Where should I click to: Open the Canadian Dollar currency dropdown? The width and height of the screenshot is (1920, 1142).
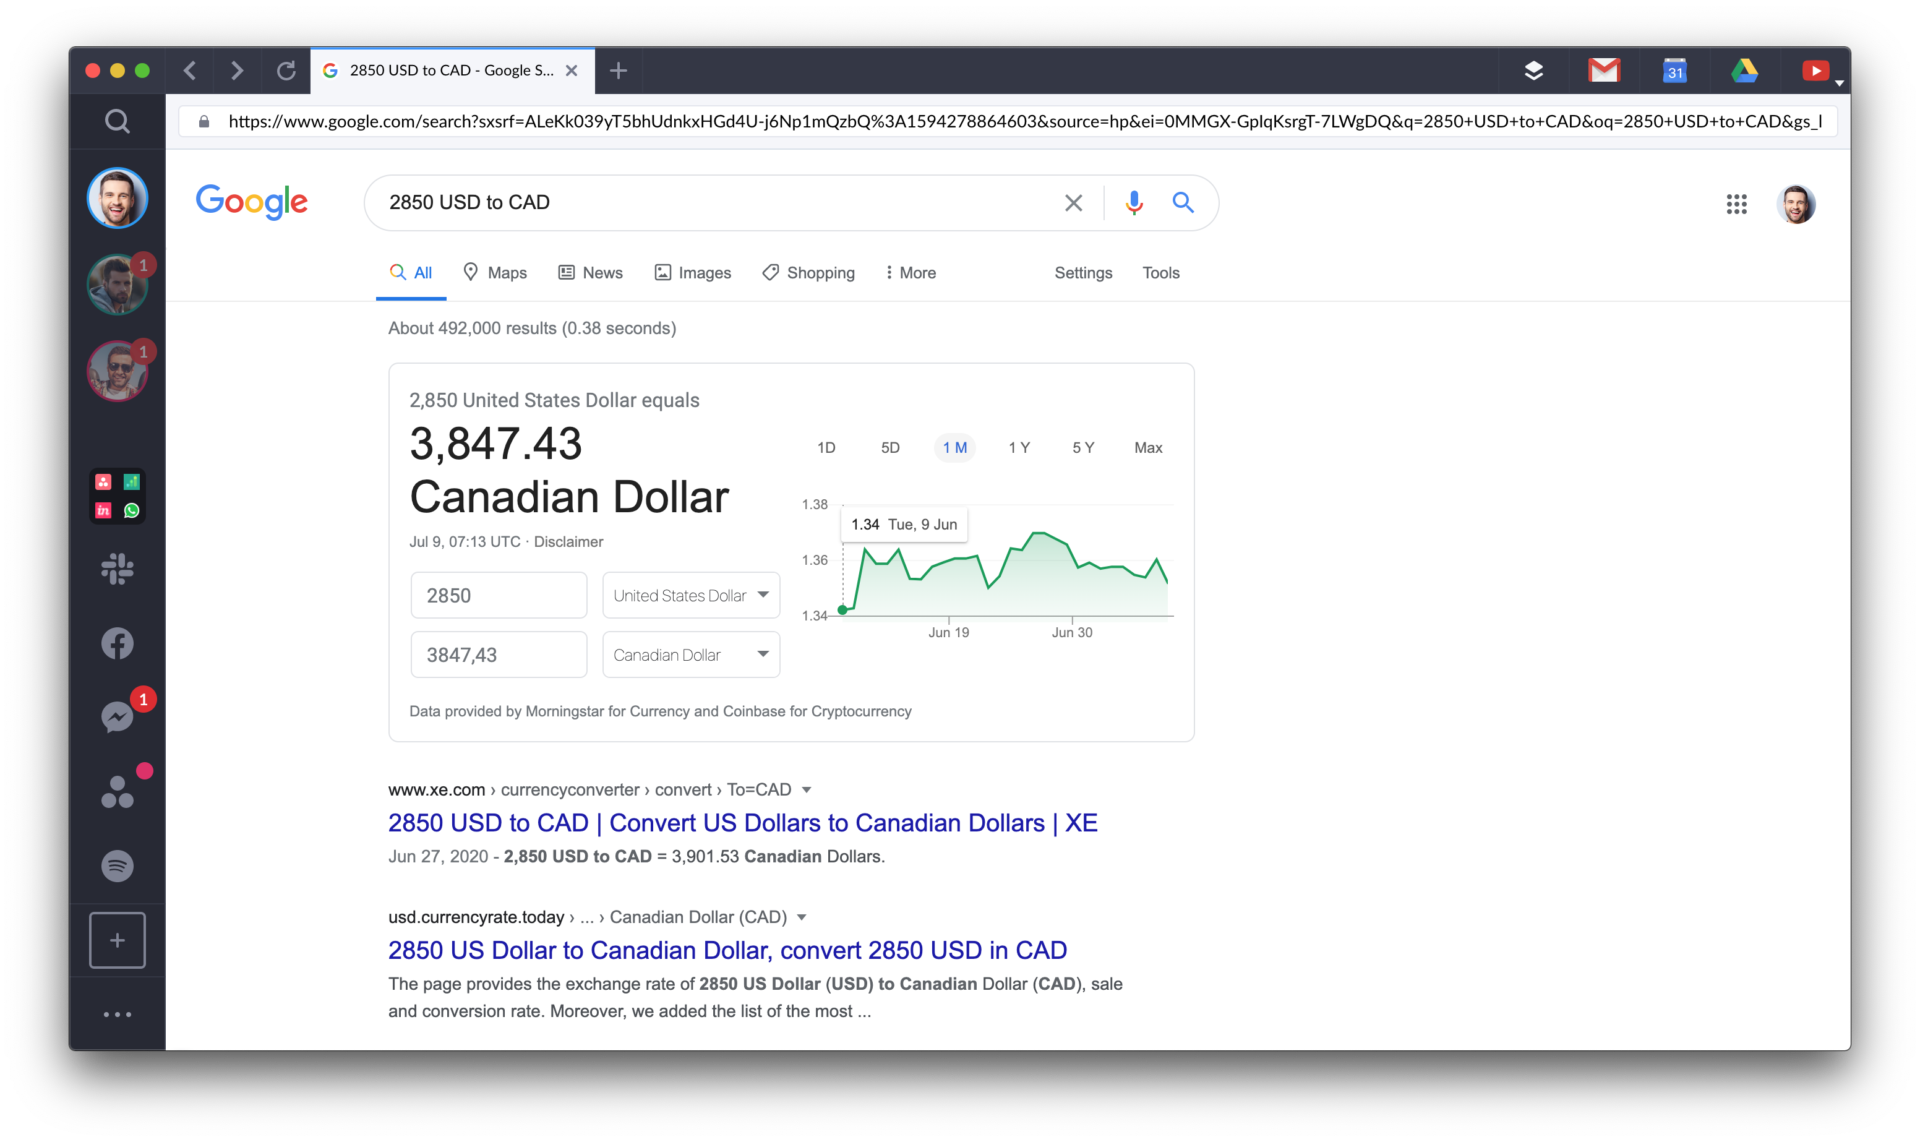[691, 655]
